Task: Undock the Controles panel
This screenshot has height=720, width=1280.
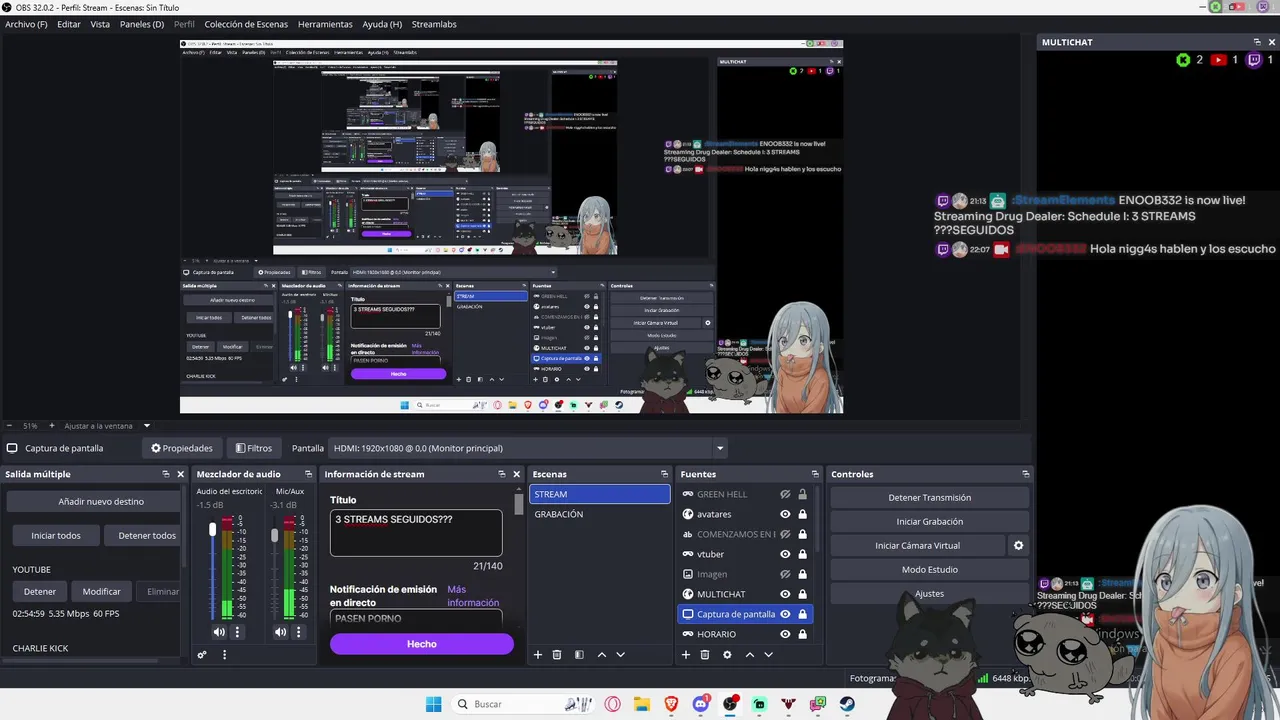Action: point(1025,474)
